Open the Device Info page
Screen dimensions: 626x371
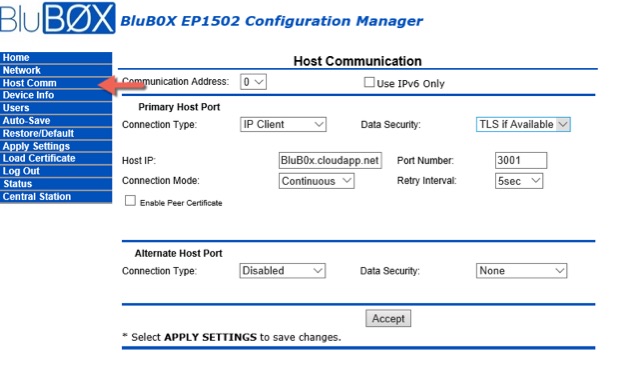pyautogui.click(x=56, y=95)
